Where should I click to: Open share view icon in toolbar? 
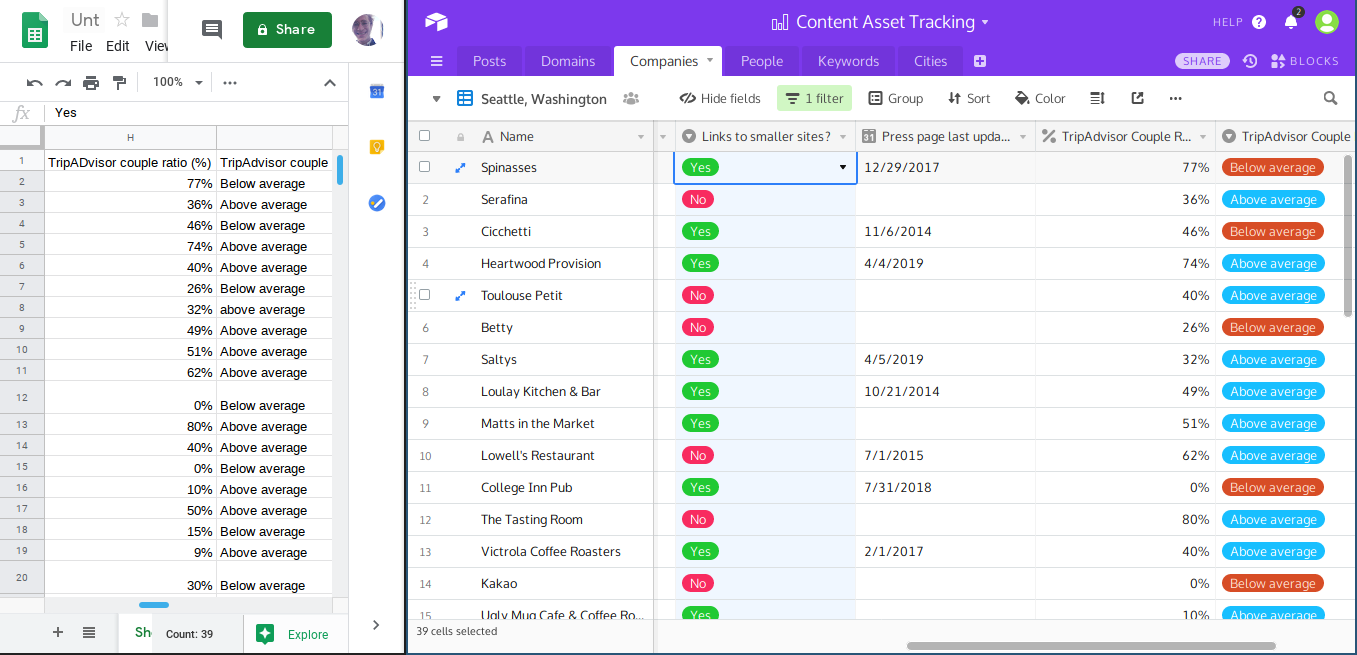coord(1137,98)
